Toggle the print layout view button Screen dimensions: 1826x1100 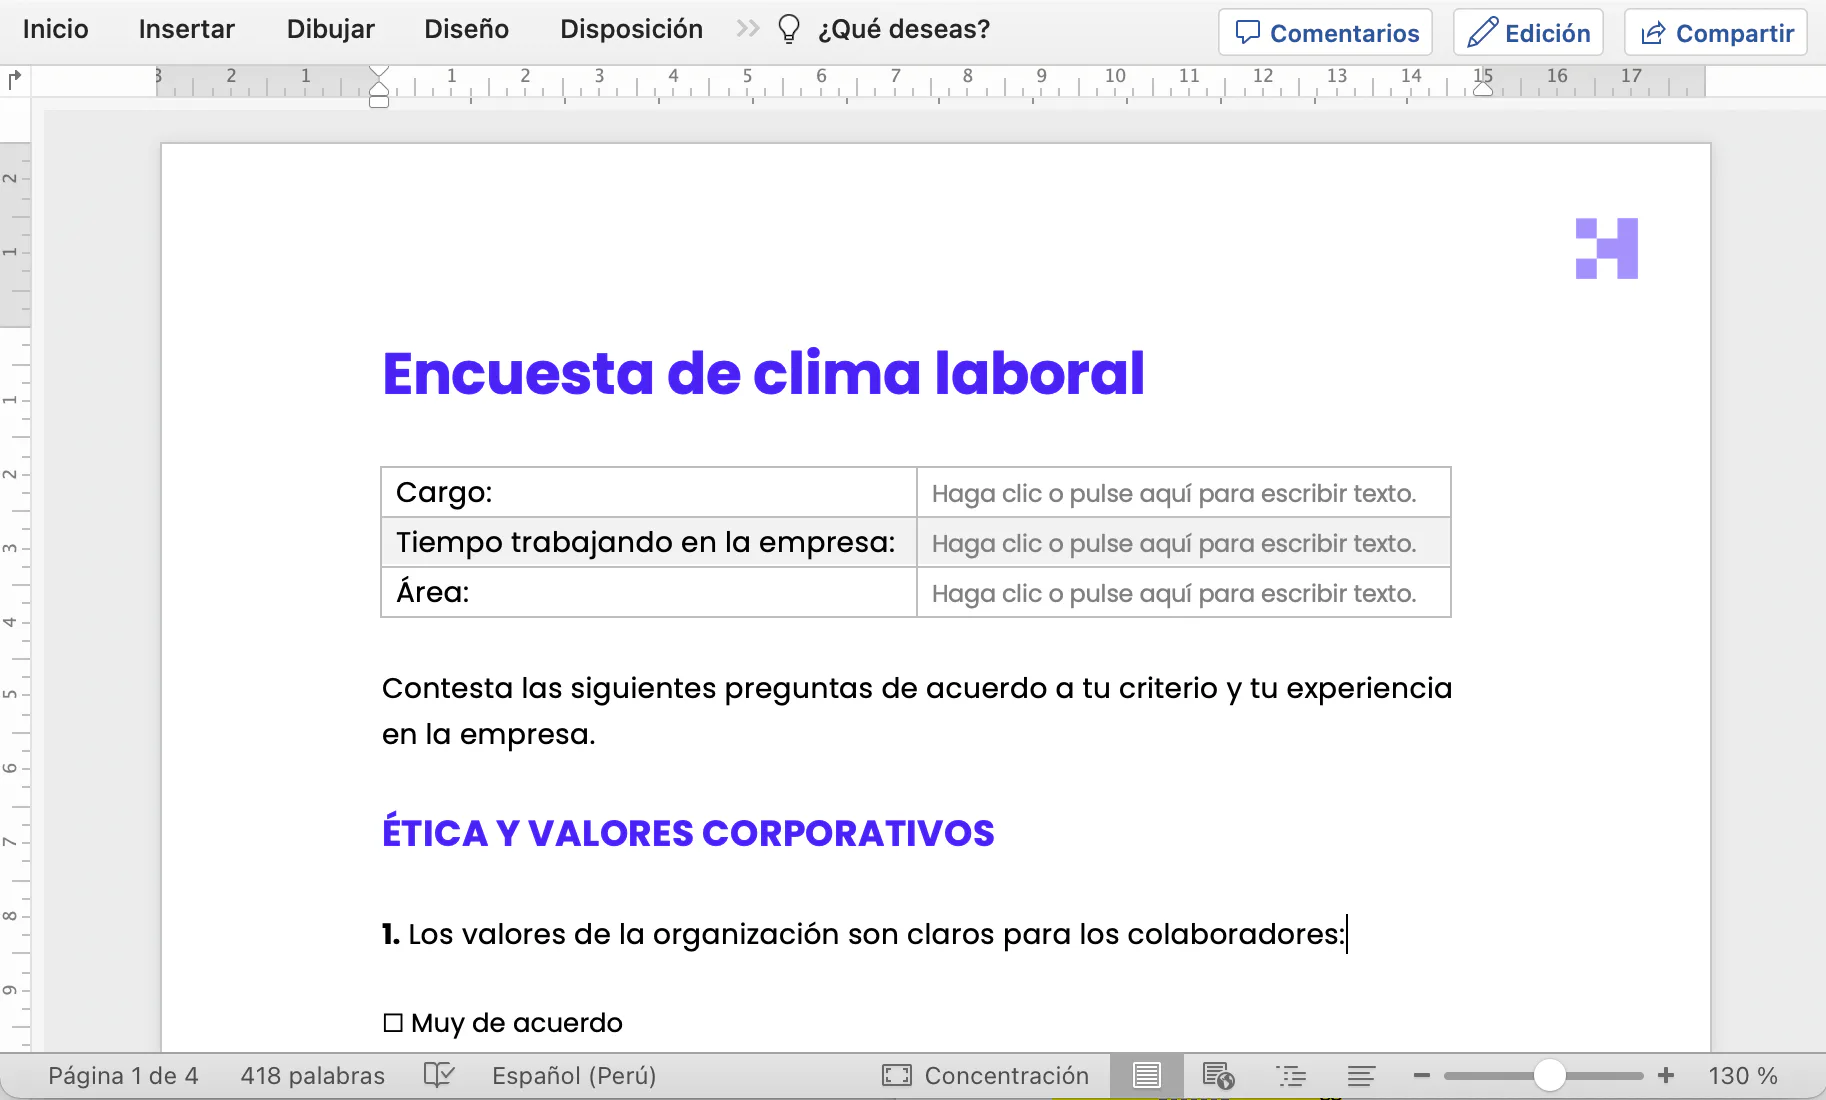1147,1075
